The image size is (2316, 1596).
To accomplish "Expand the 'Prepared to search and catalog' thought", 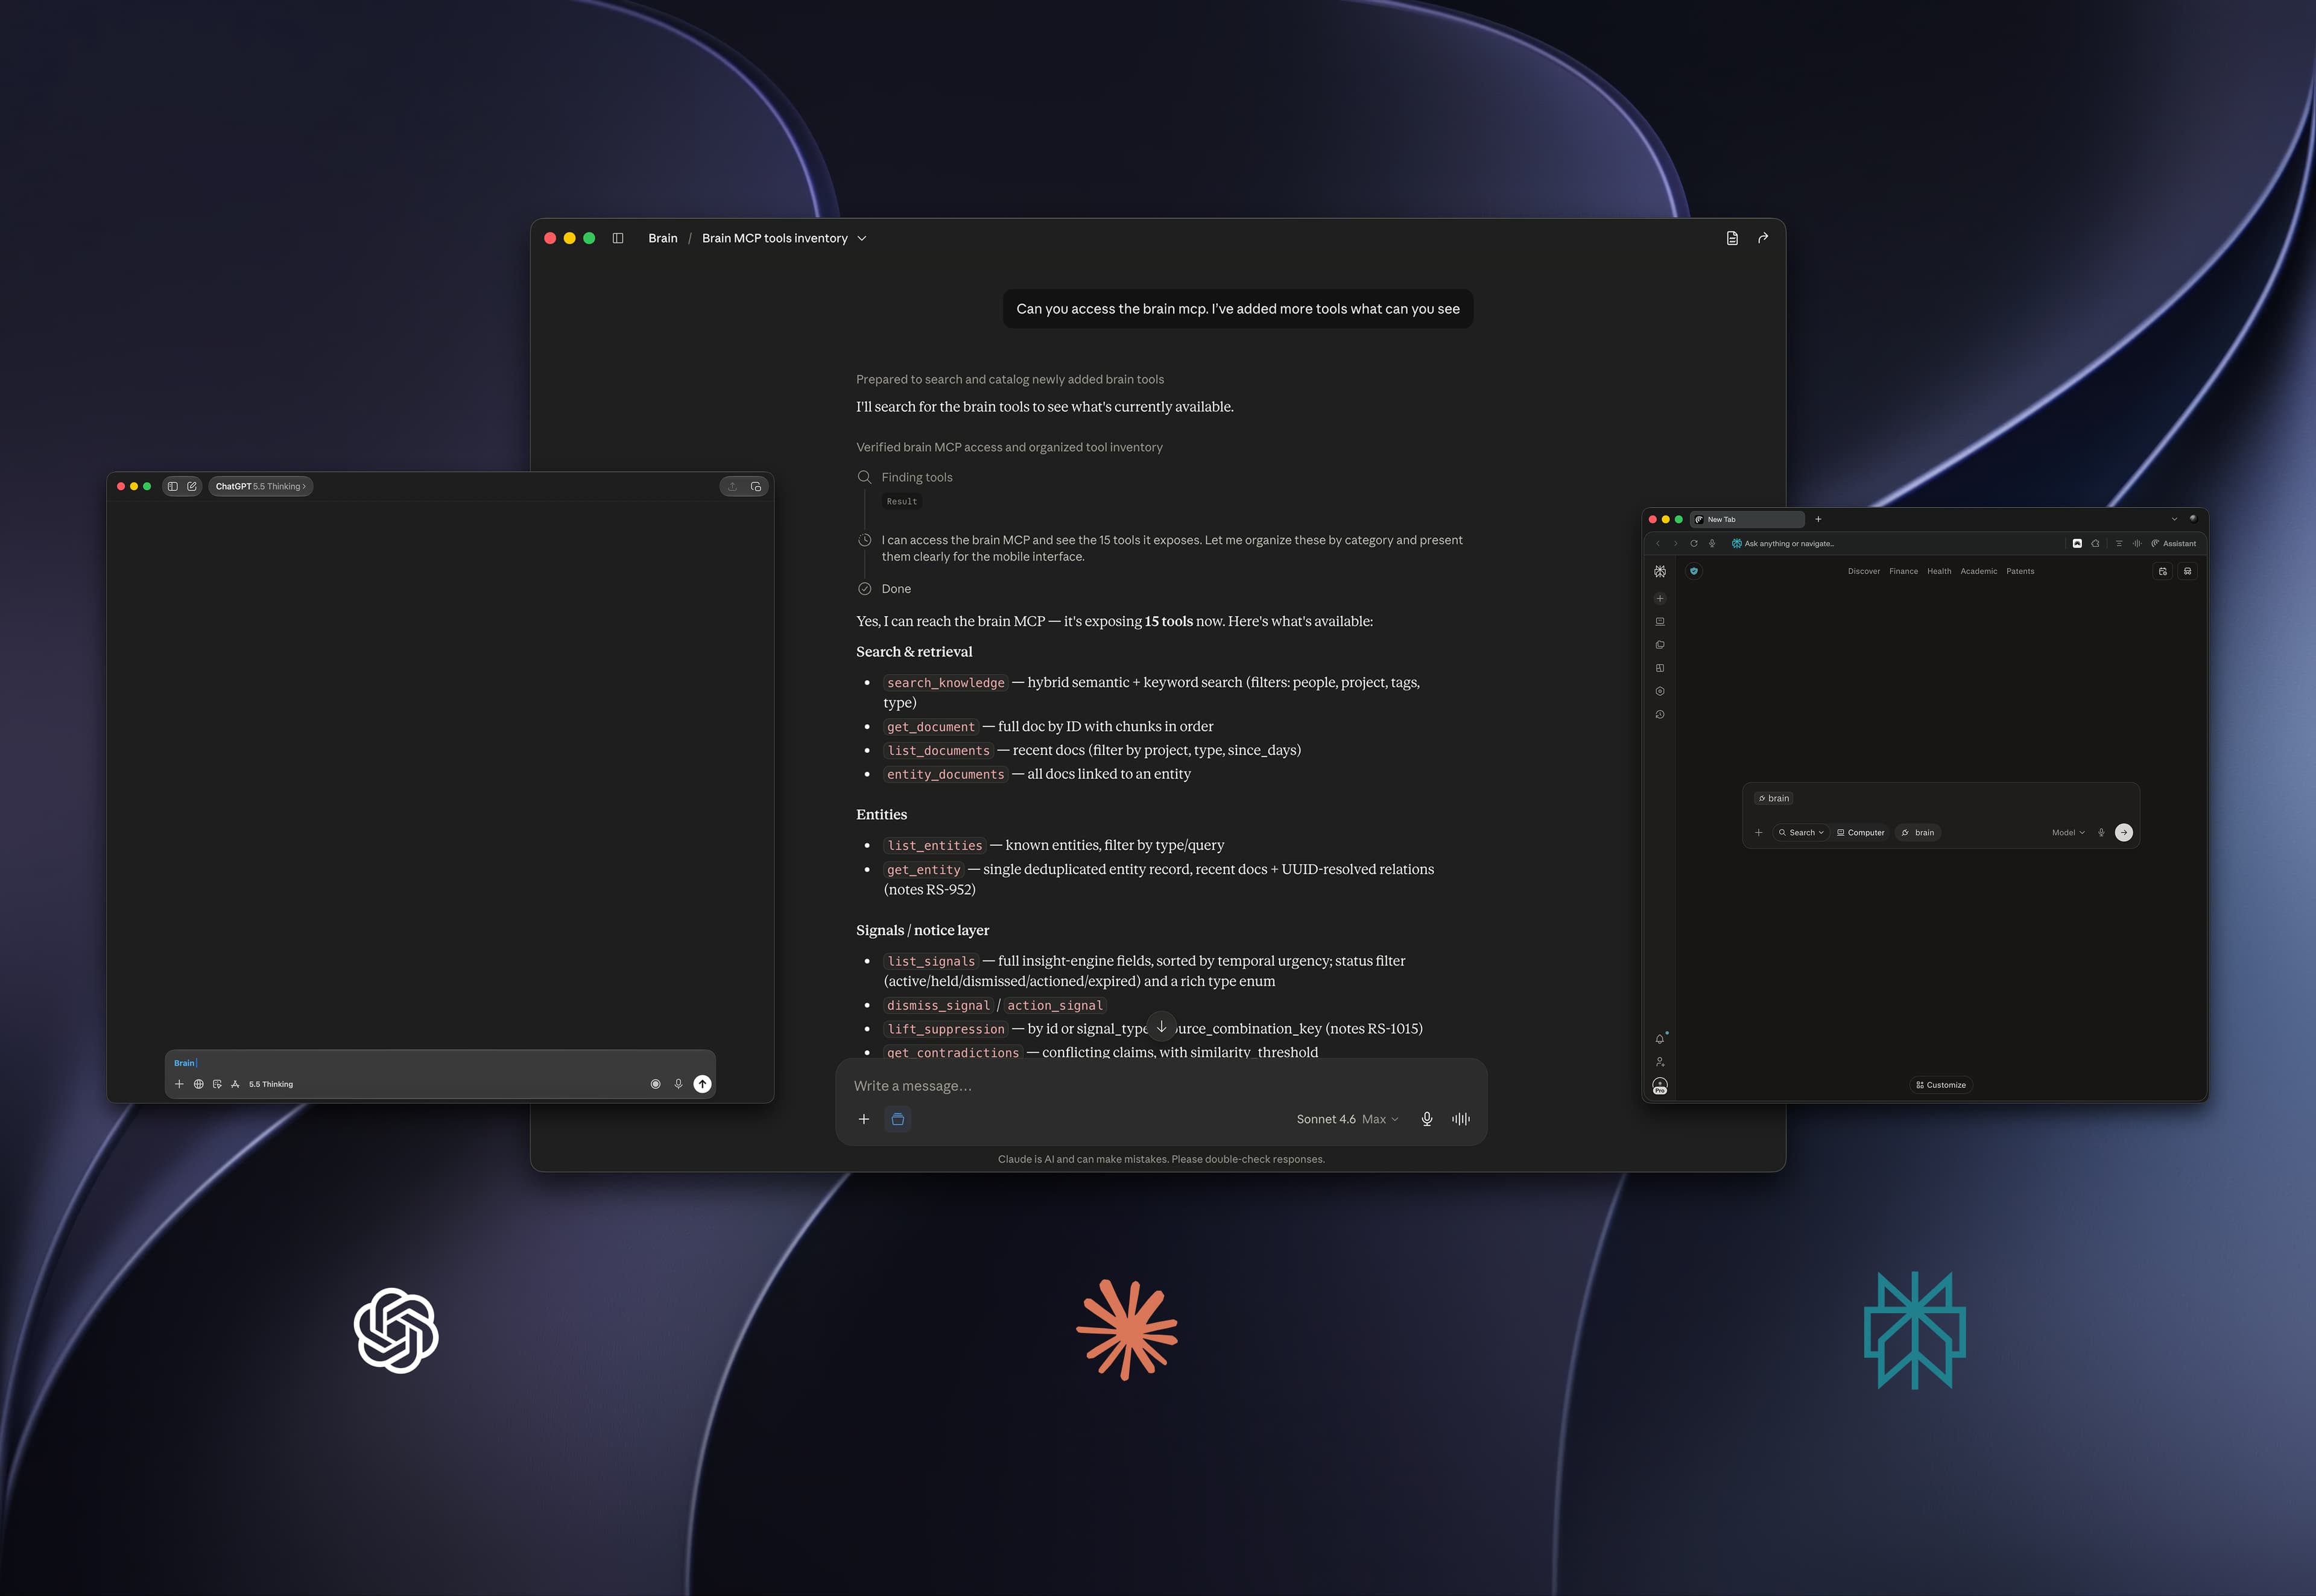I will tap(1010, 379).
